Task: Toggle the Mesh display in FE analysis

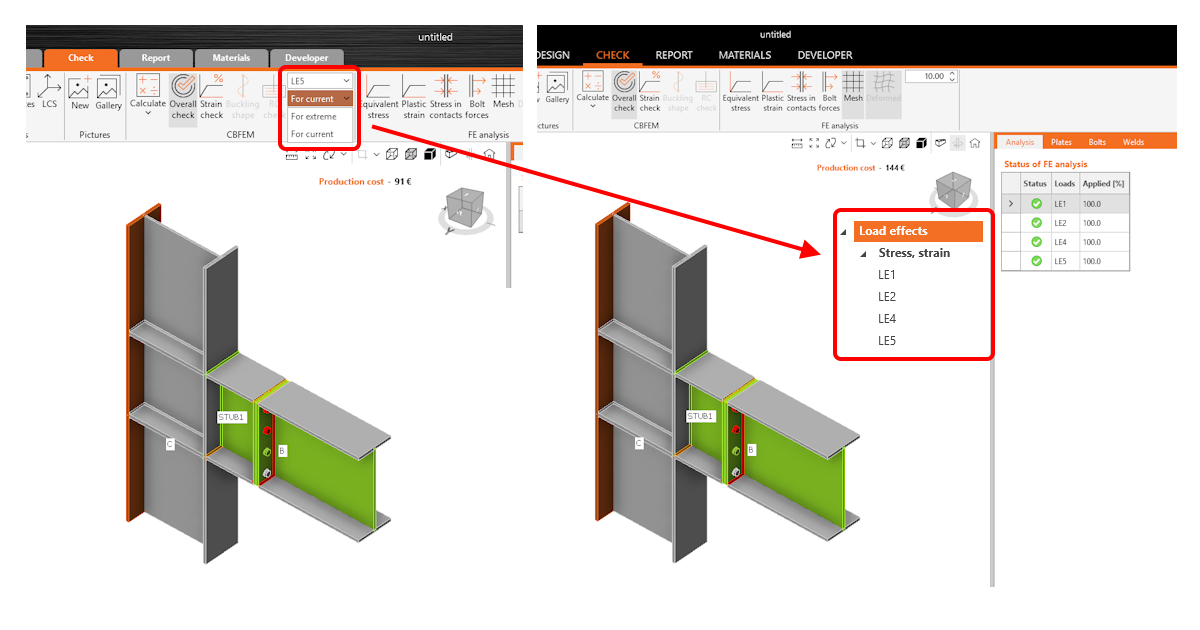Action: (855, 92)
